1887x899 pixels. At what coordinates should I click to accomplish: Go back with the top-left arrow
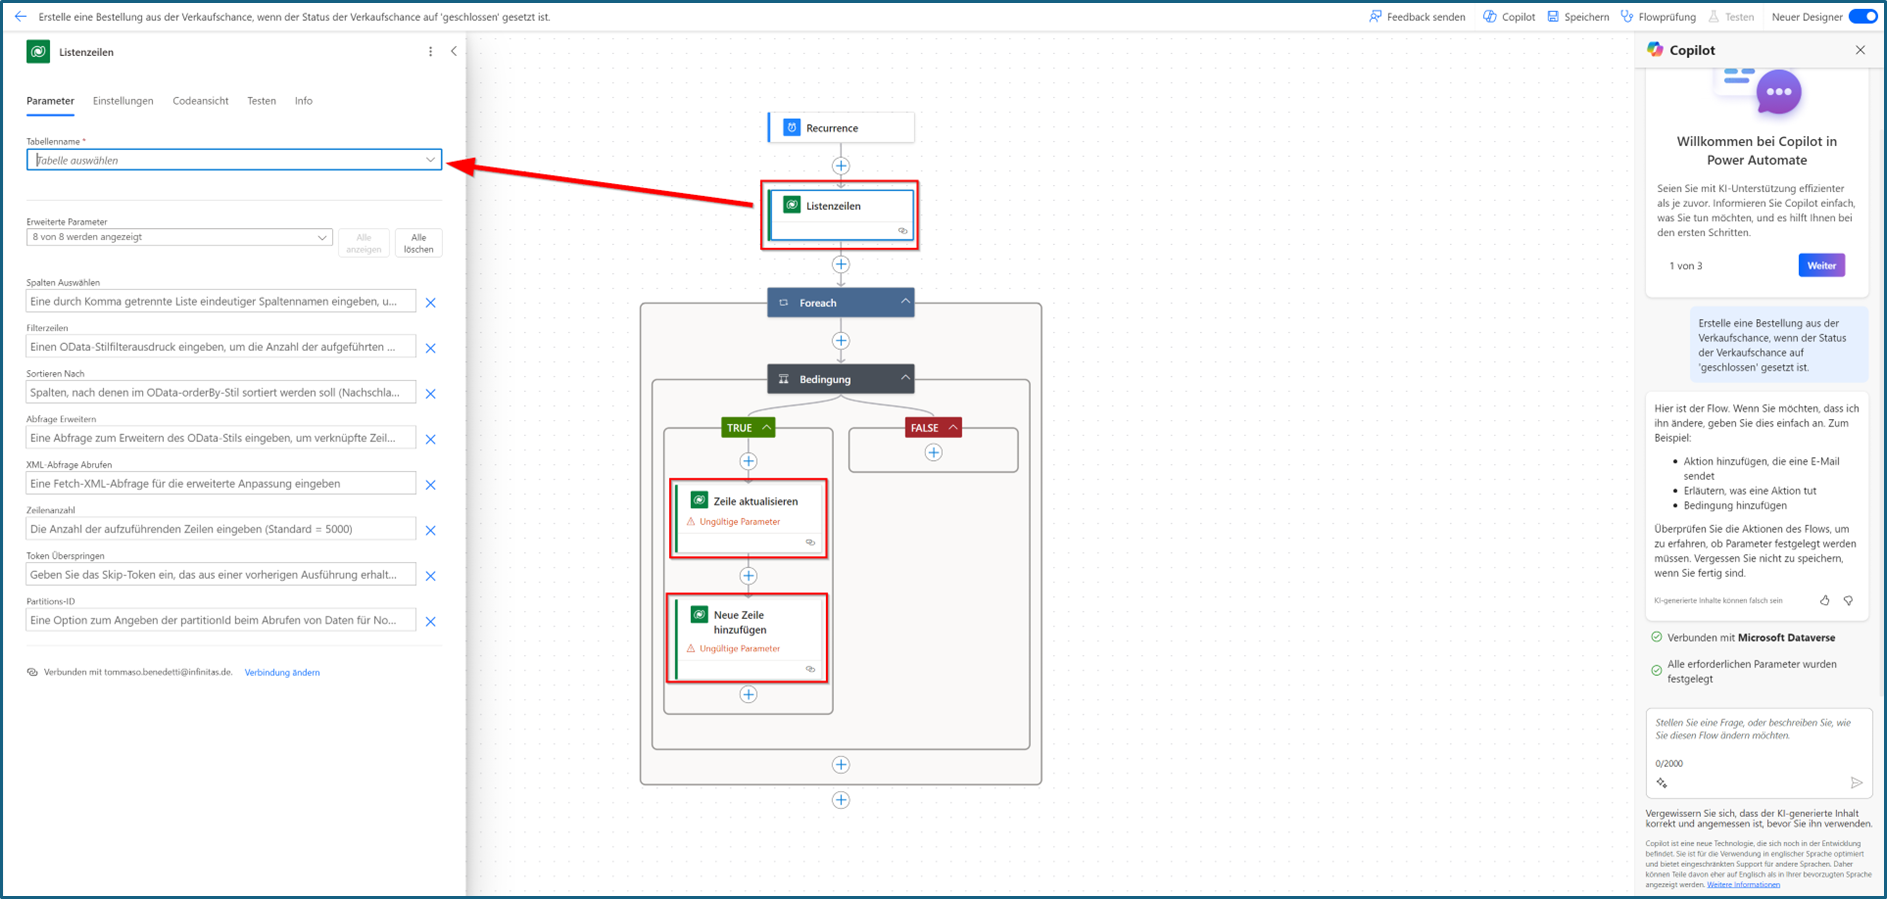[20, 16]
